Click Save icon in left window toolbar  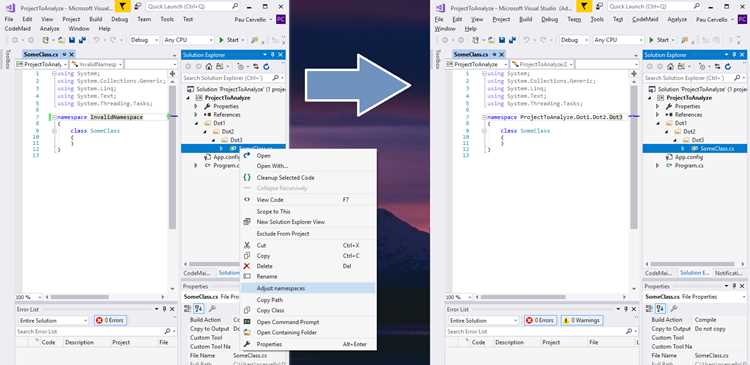(x=72, y=40)
